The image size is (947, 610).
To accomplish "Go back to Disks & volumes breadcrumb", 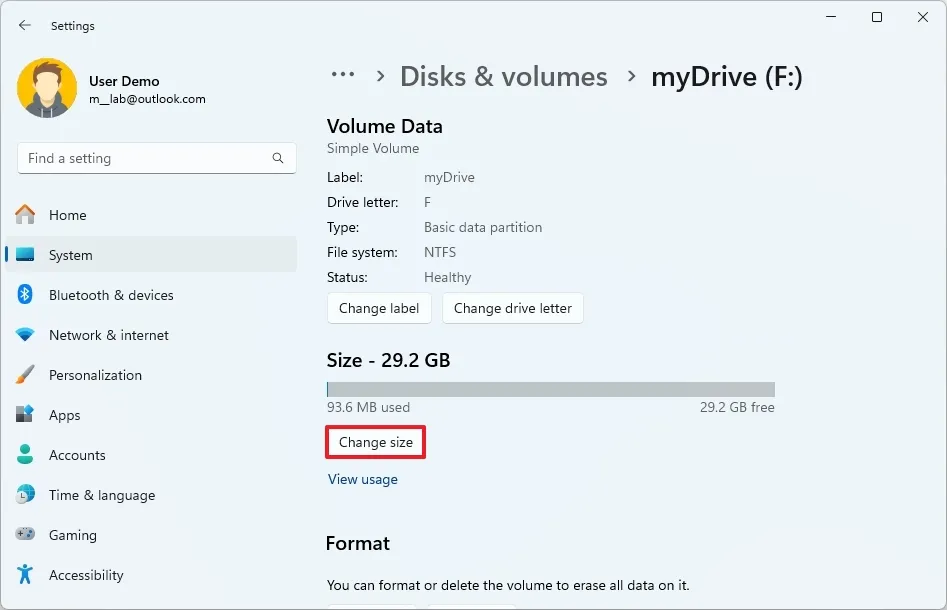I will (504, 76).
